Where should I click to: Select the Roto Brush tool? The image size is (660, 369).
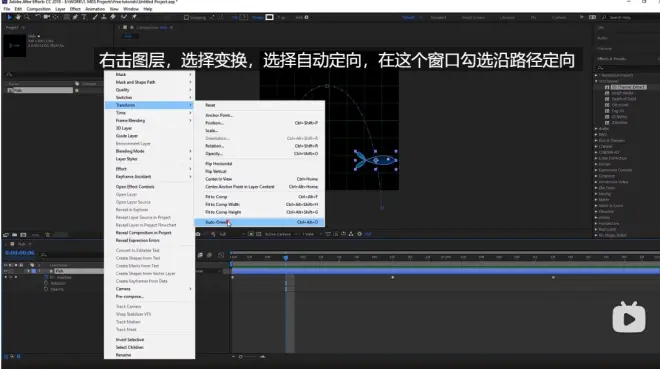pos(124,17)
